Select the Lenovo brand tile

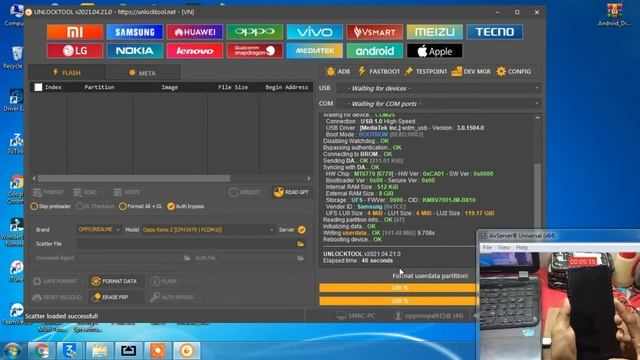[195, 51]
